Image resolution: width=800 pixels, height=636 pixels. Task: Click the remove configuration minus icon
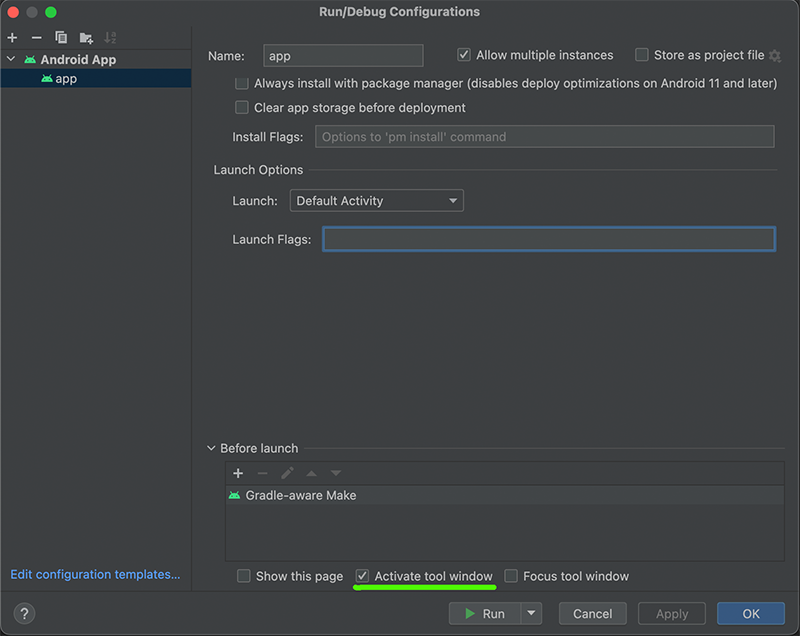(x=36, y=38)
